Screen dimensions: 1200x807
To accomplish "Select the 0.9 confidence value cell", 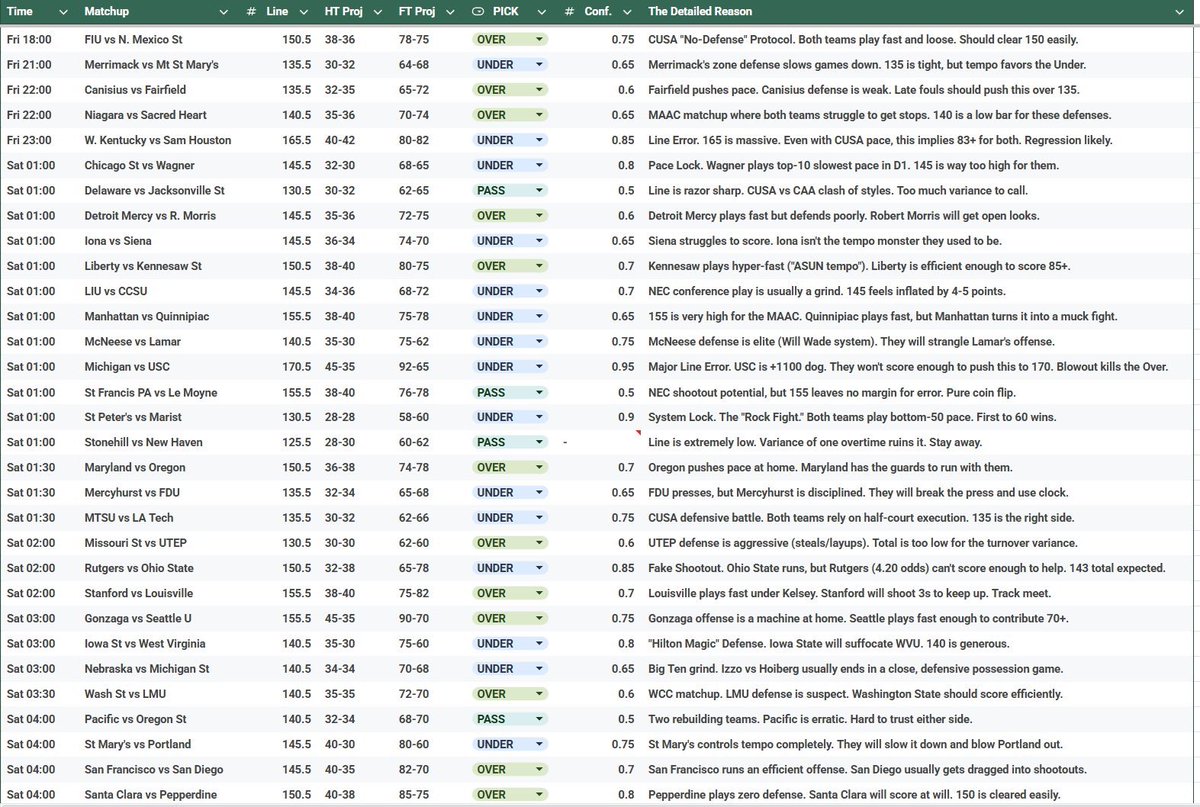I will point(600,417).
